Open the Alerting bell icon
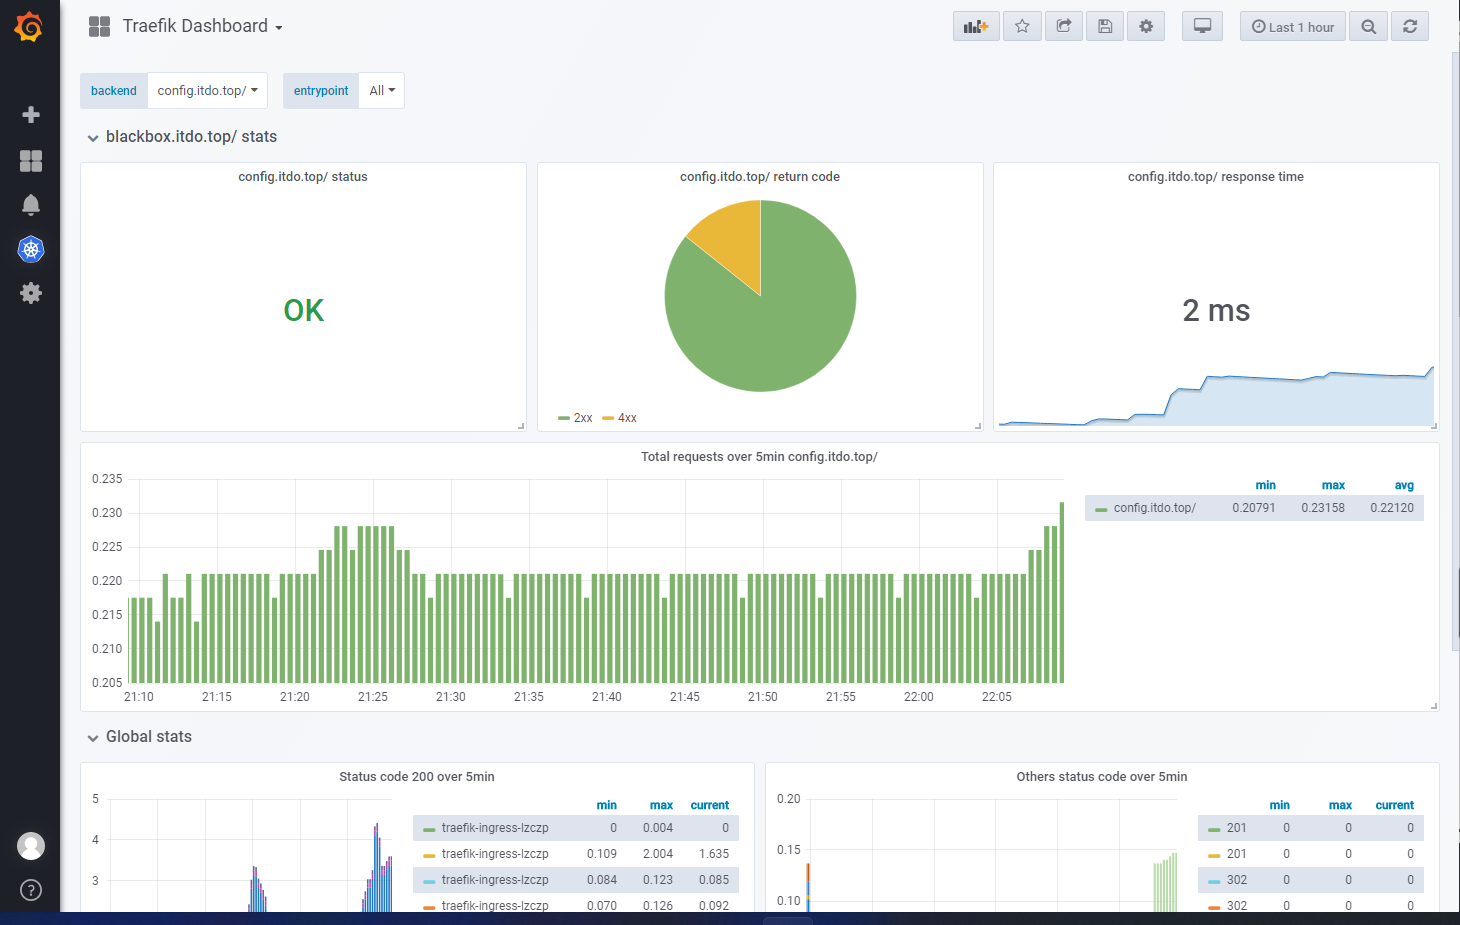 click(31, 205)
